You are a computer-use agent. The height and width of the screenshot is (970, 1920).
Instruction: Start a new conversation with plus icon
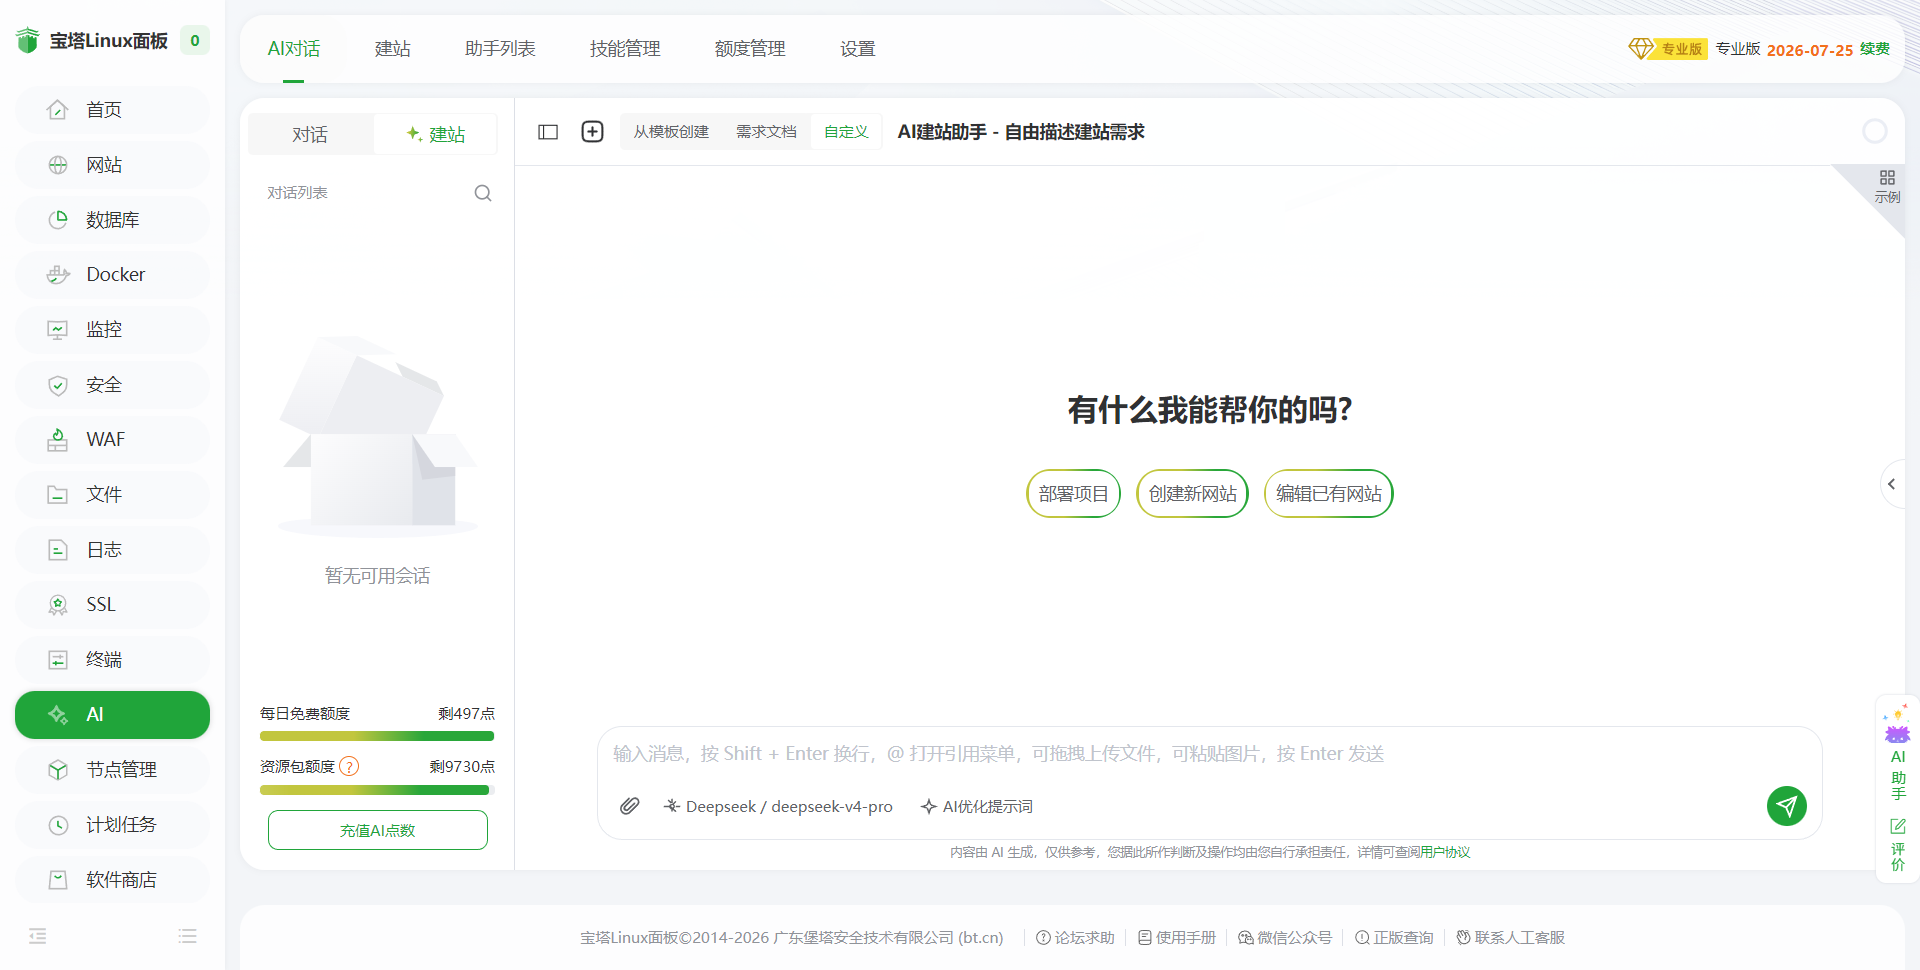592,132
